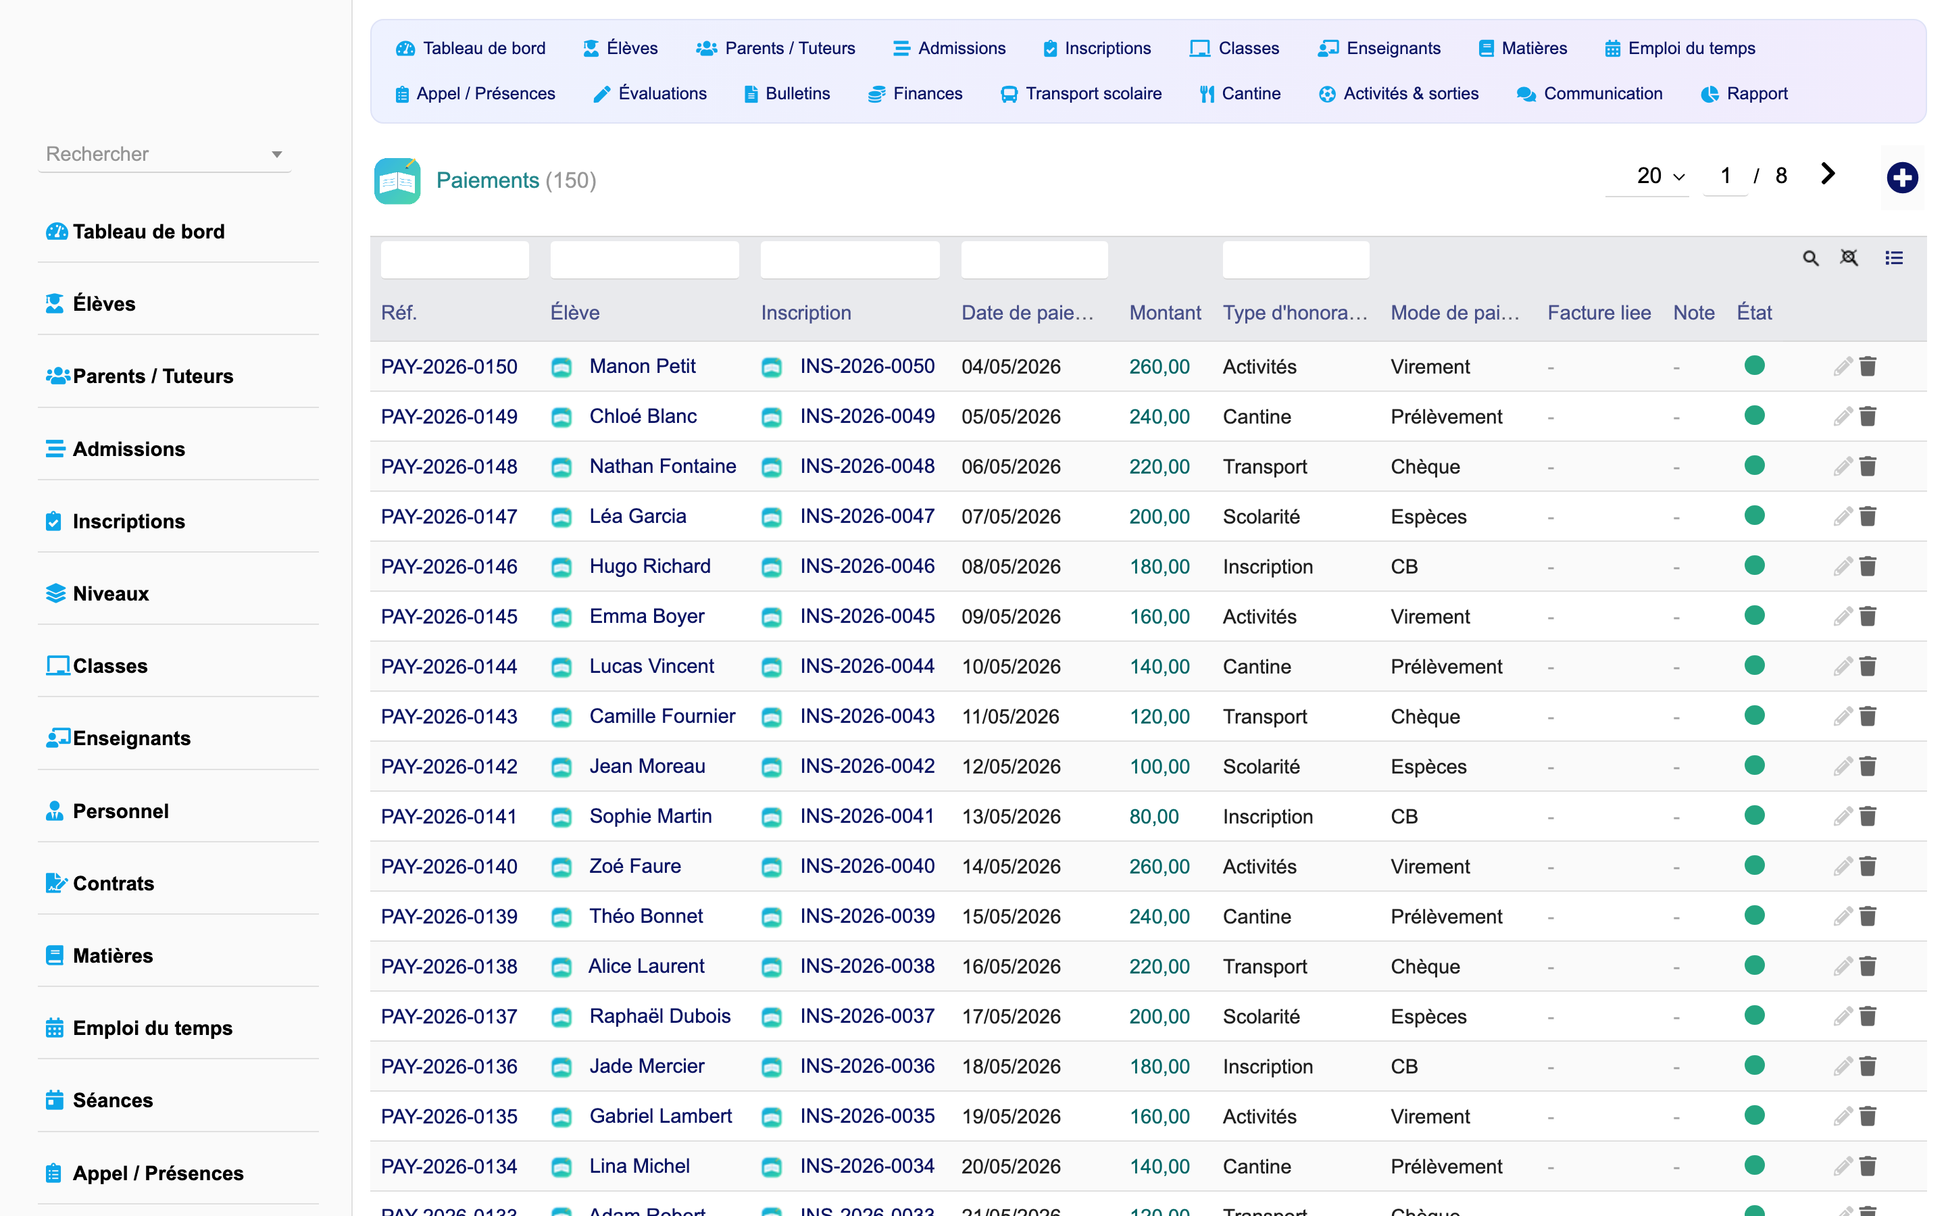Open Finances in the top navigation
Image resolution: width=1946 pixels, height=1216 pixels.
coord(915,94)
